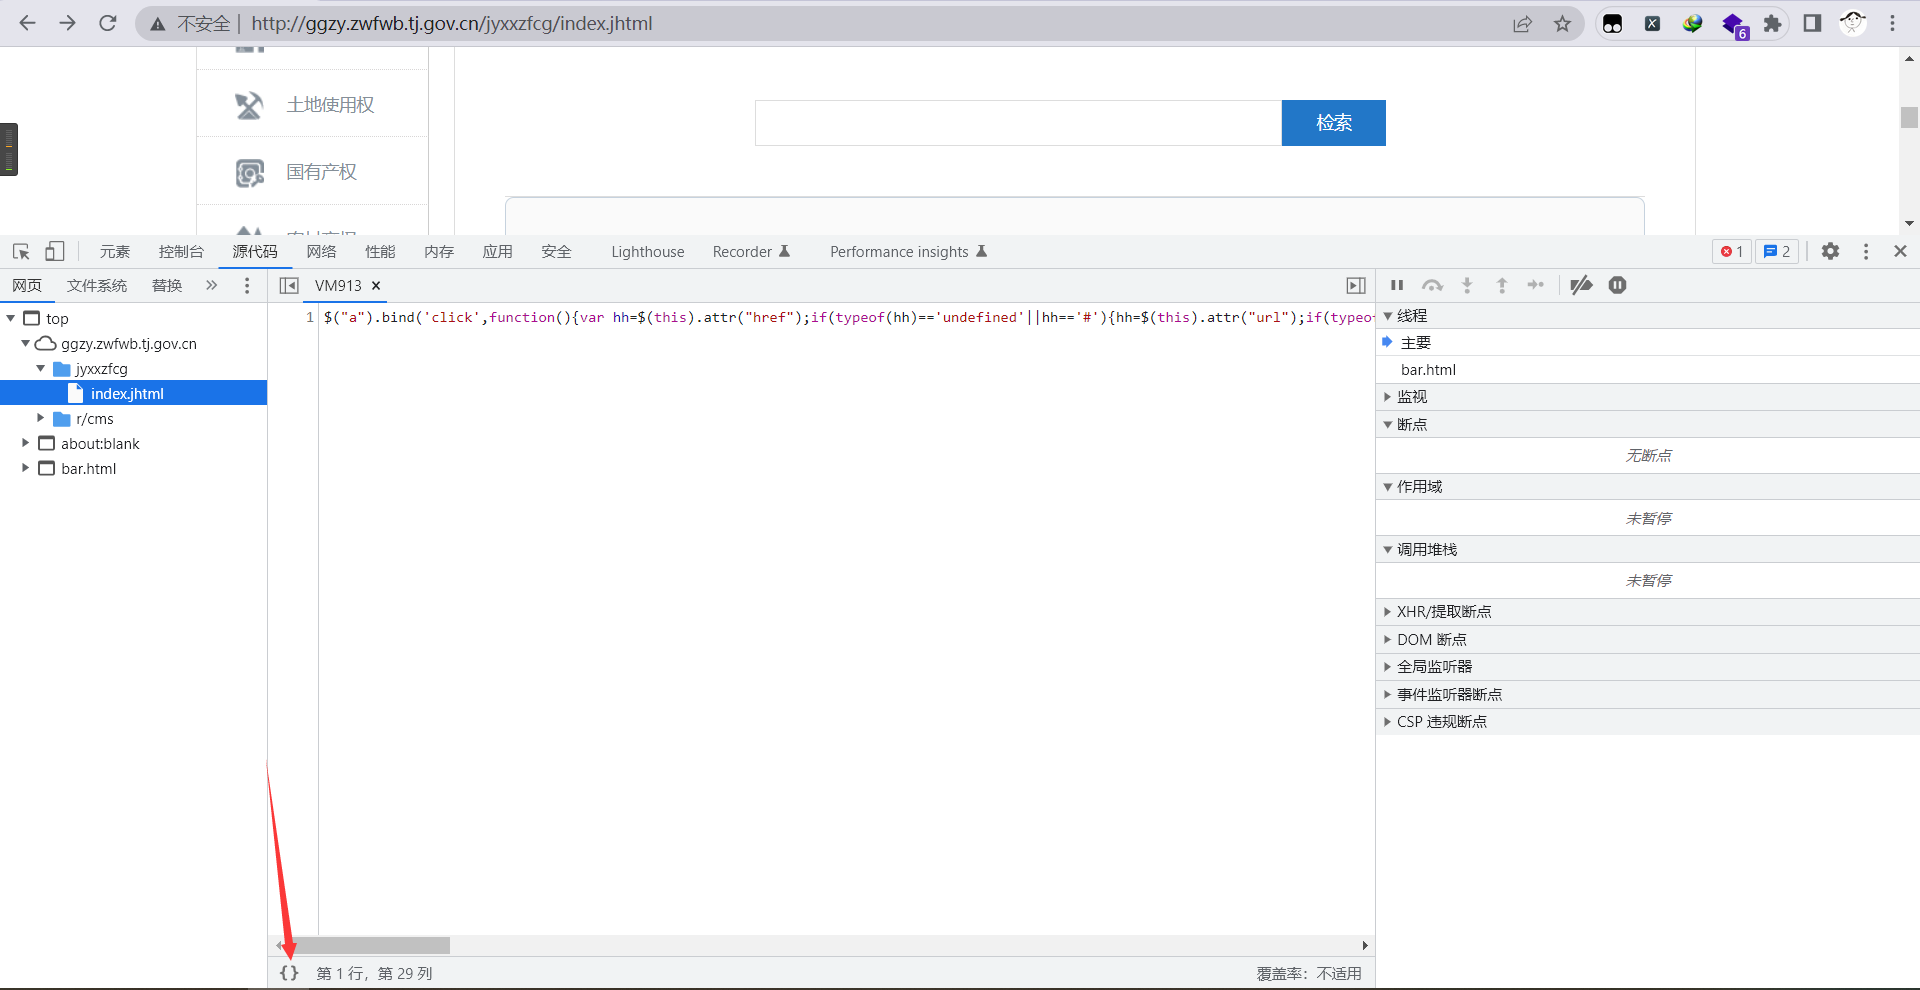Open the 应用 tab
Screen dimensions: 1920x990
click(x=497, y=252)
